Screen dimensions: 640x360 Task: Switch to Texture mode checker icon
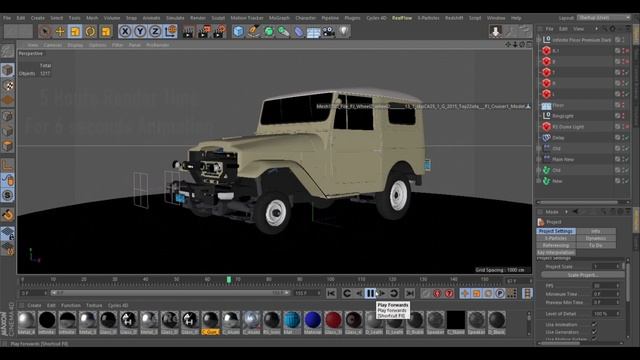[7, 85]
